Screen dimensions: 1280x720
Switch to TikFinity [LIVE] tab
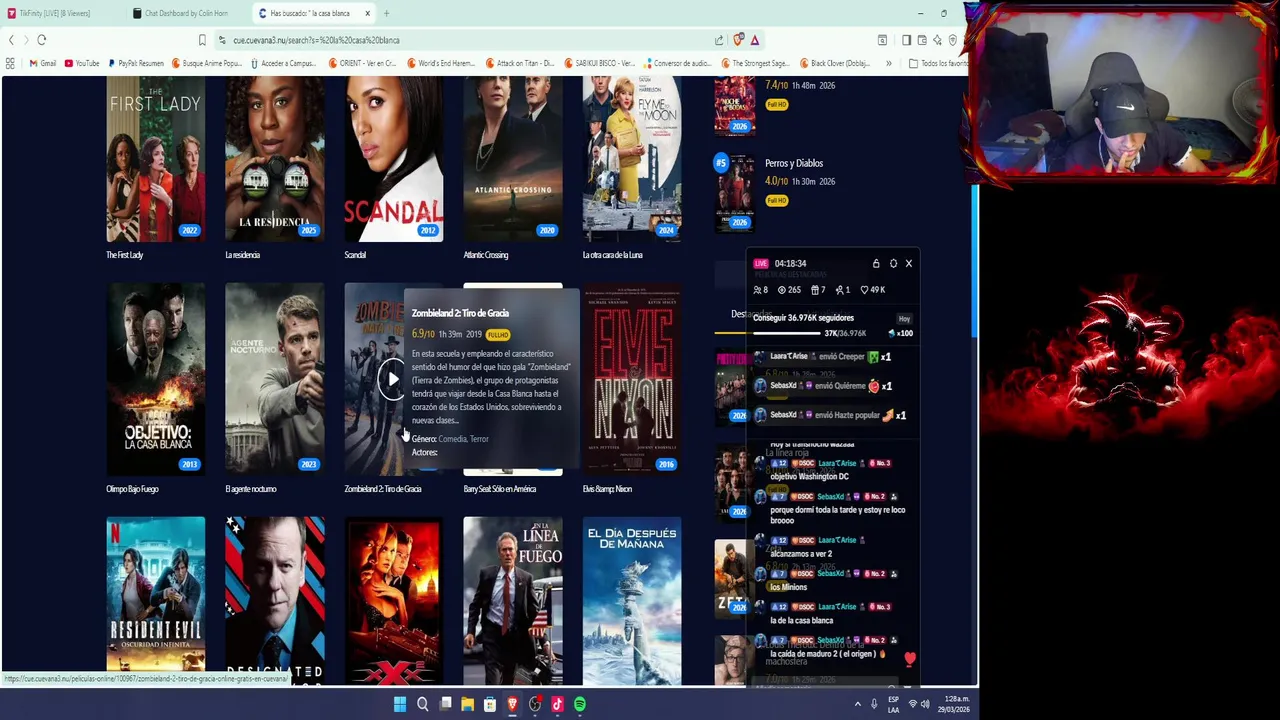pos(62,13)
